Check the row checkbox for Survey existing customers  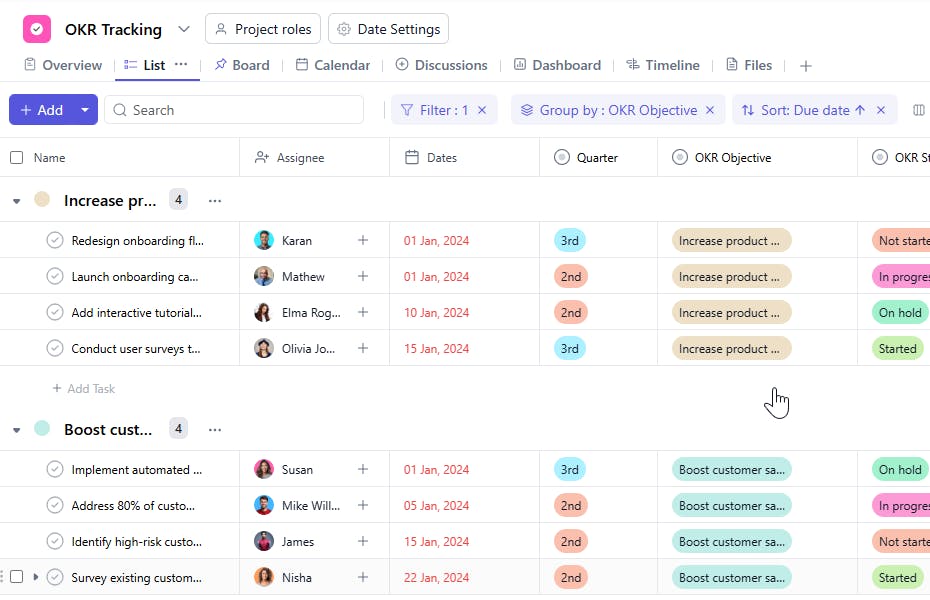(16, 577)
